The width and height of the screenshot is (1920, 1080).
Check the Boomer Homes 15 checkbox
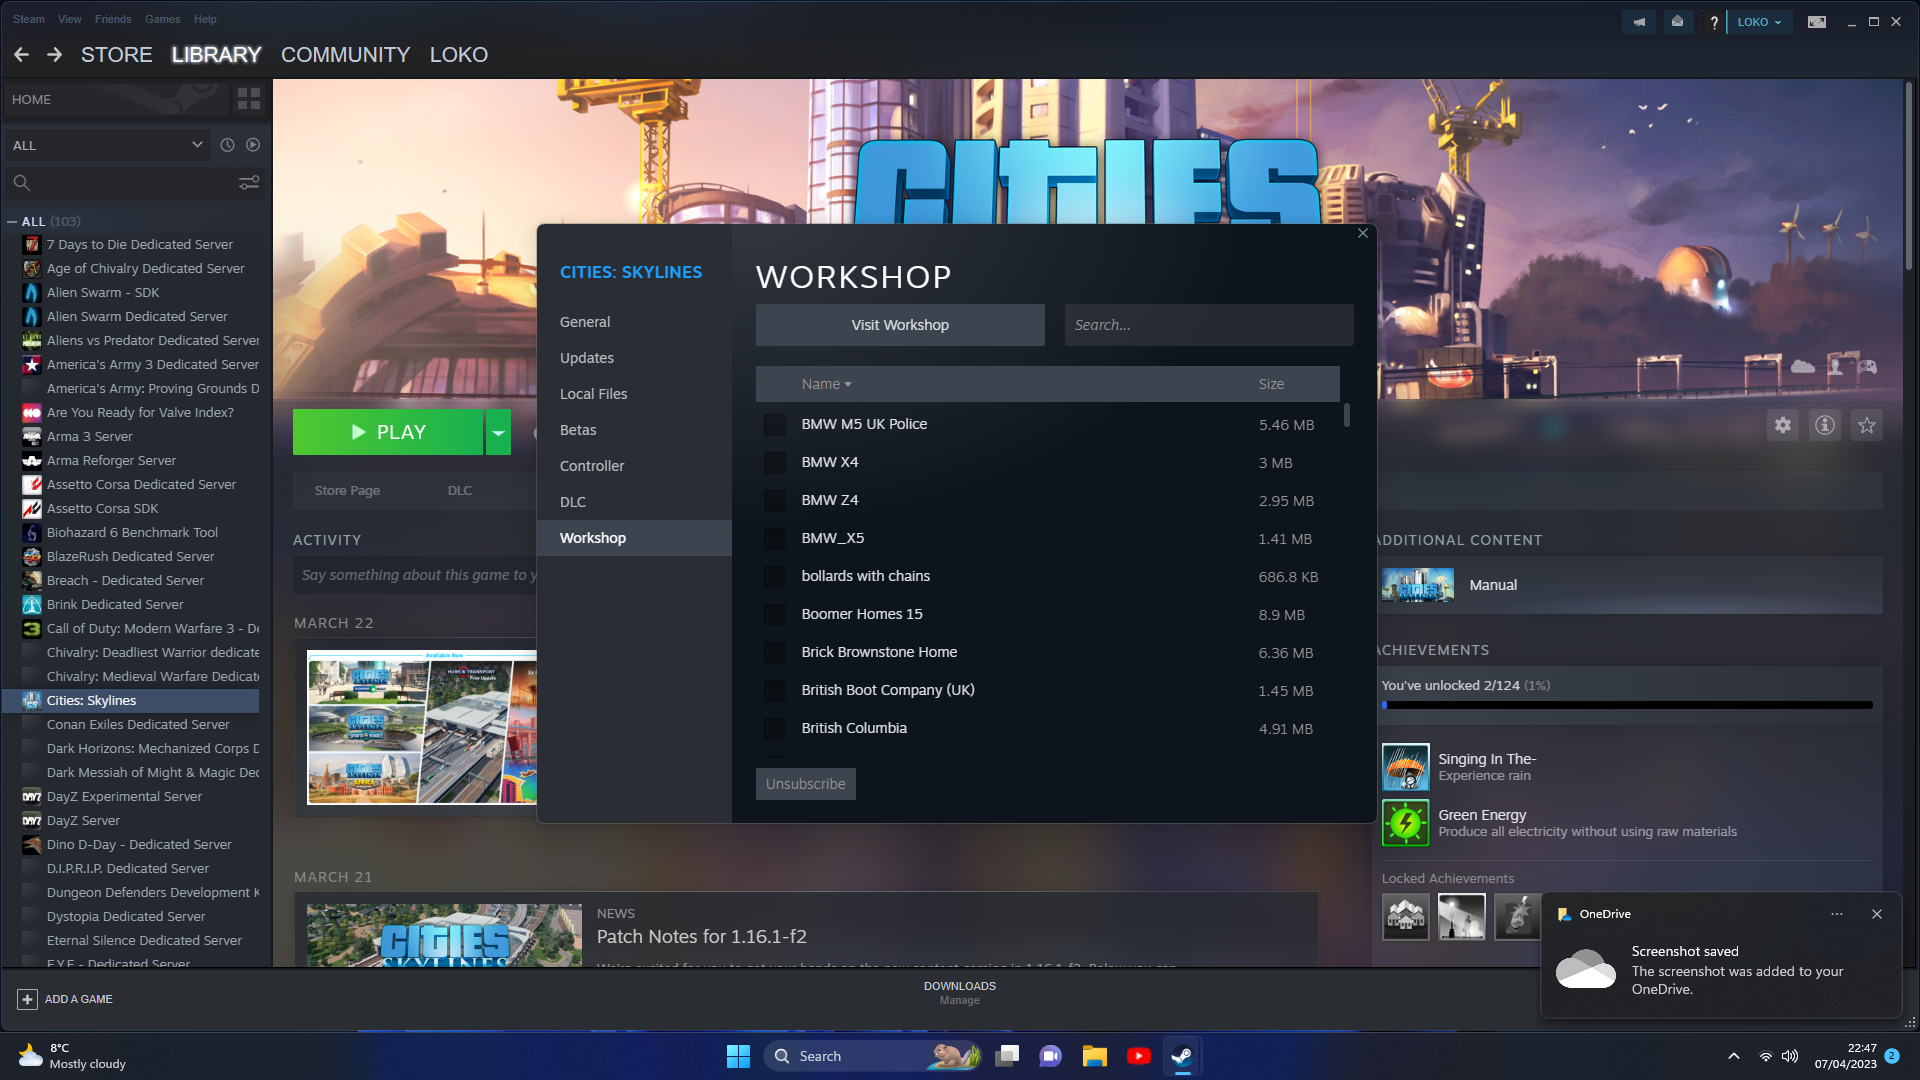coord(775,615)
